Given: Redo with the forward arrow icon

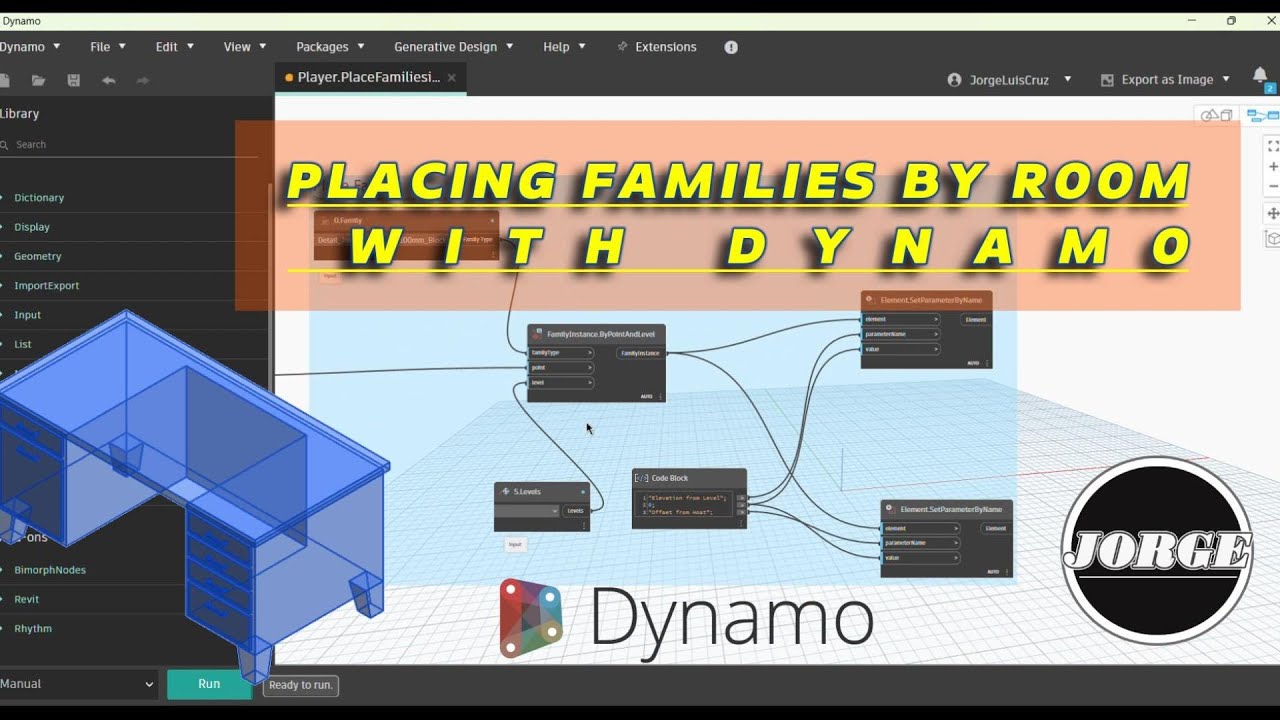Looking at the screenshot, I should (x=143, y=80).
